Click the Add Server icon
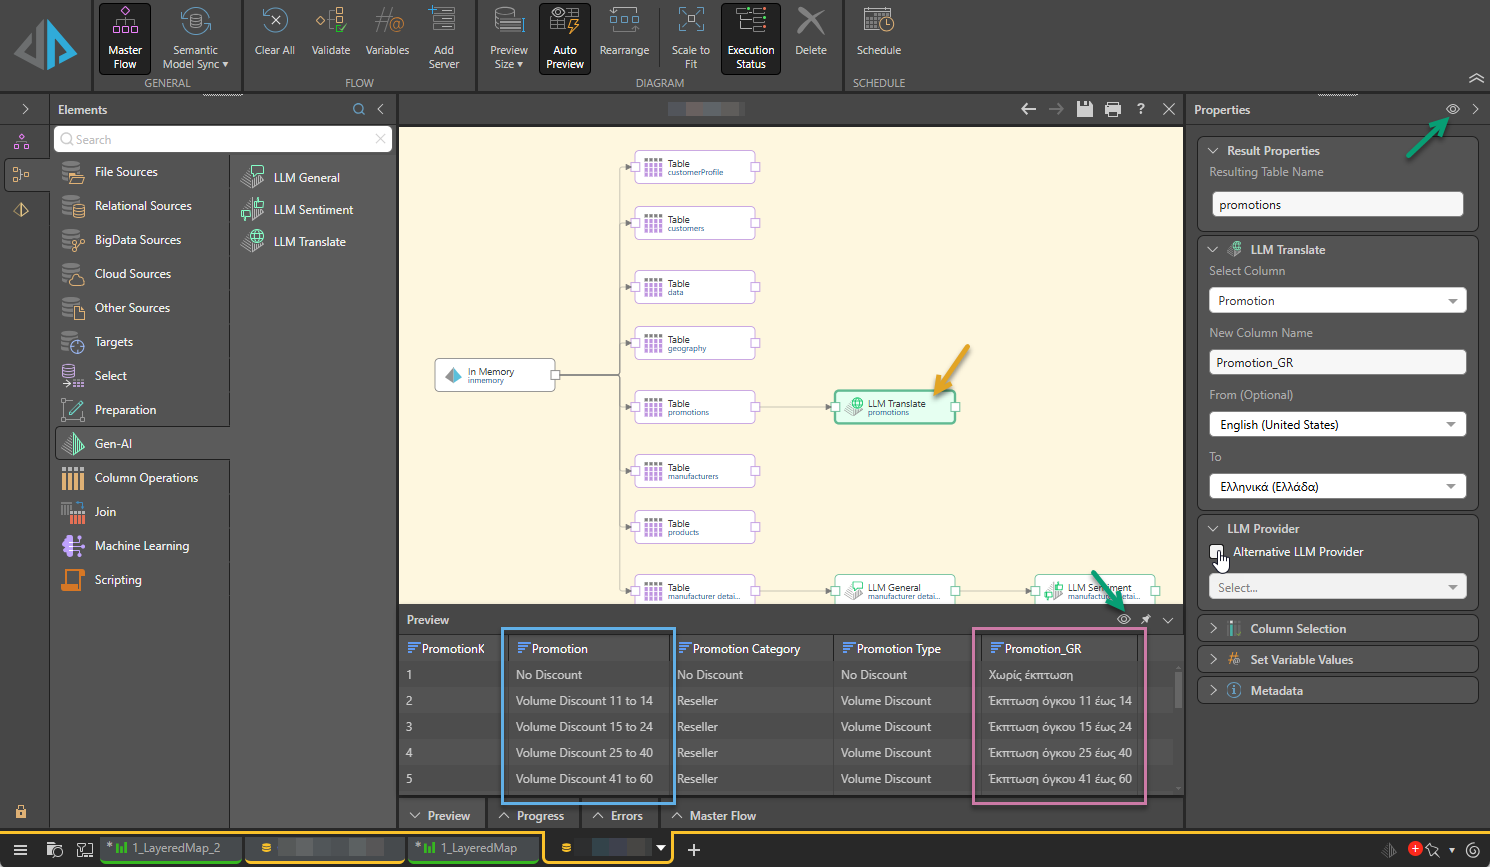 click(443, 37)
